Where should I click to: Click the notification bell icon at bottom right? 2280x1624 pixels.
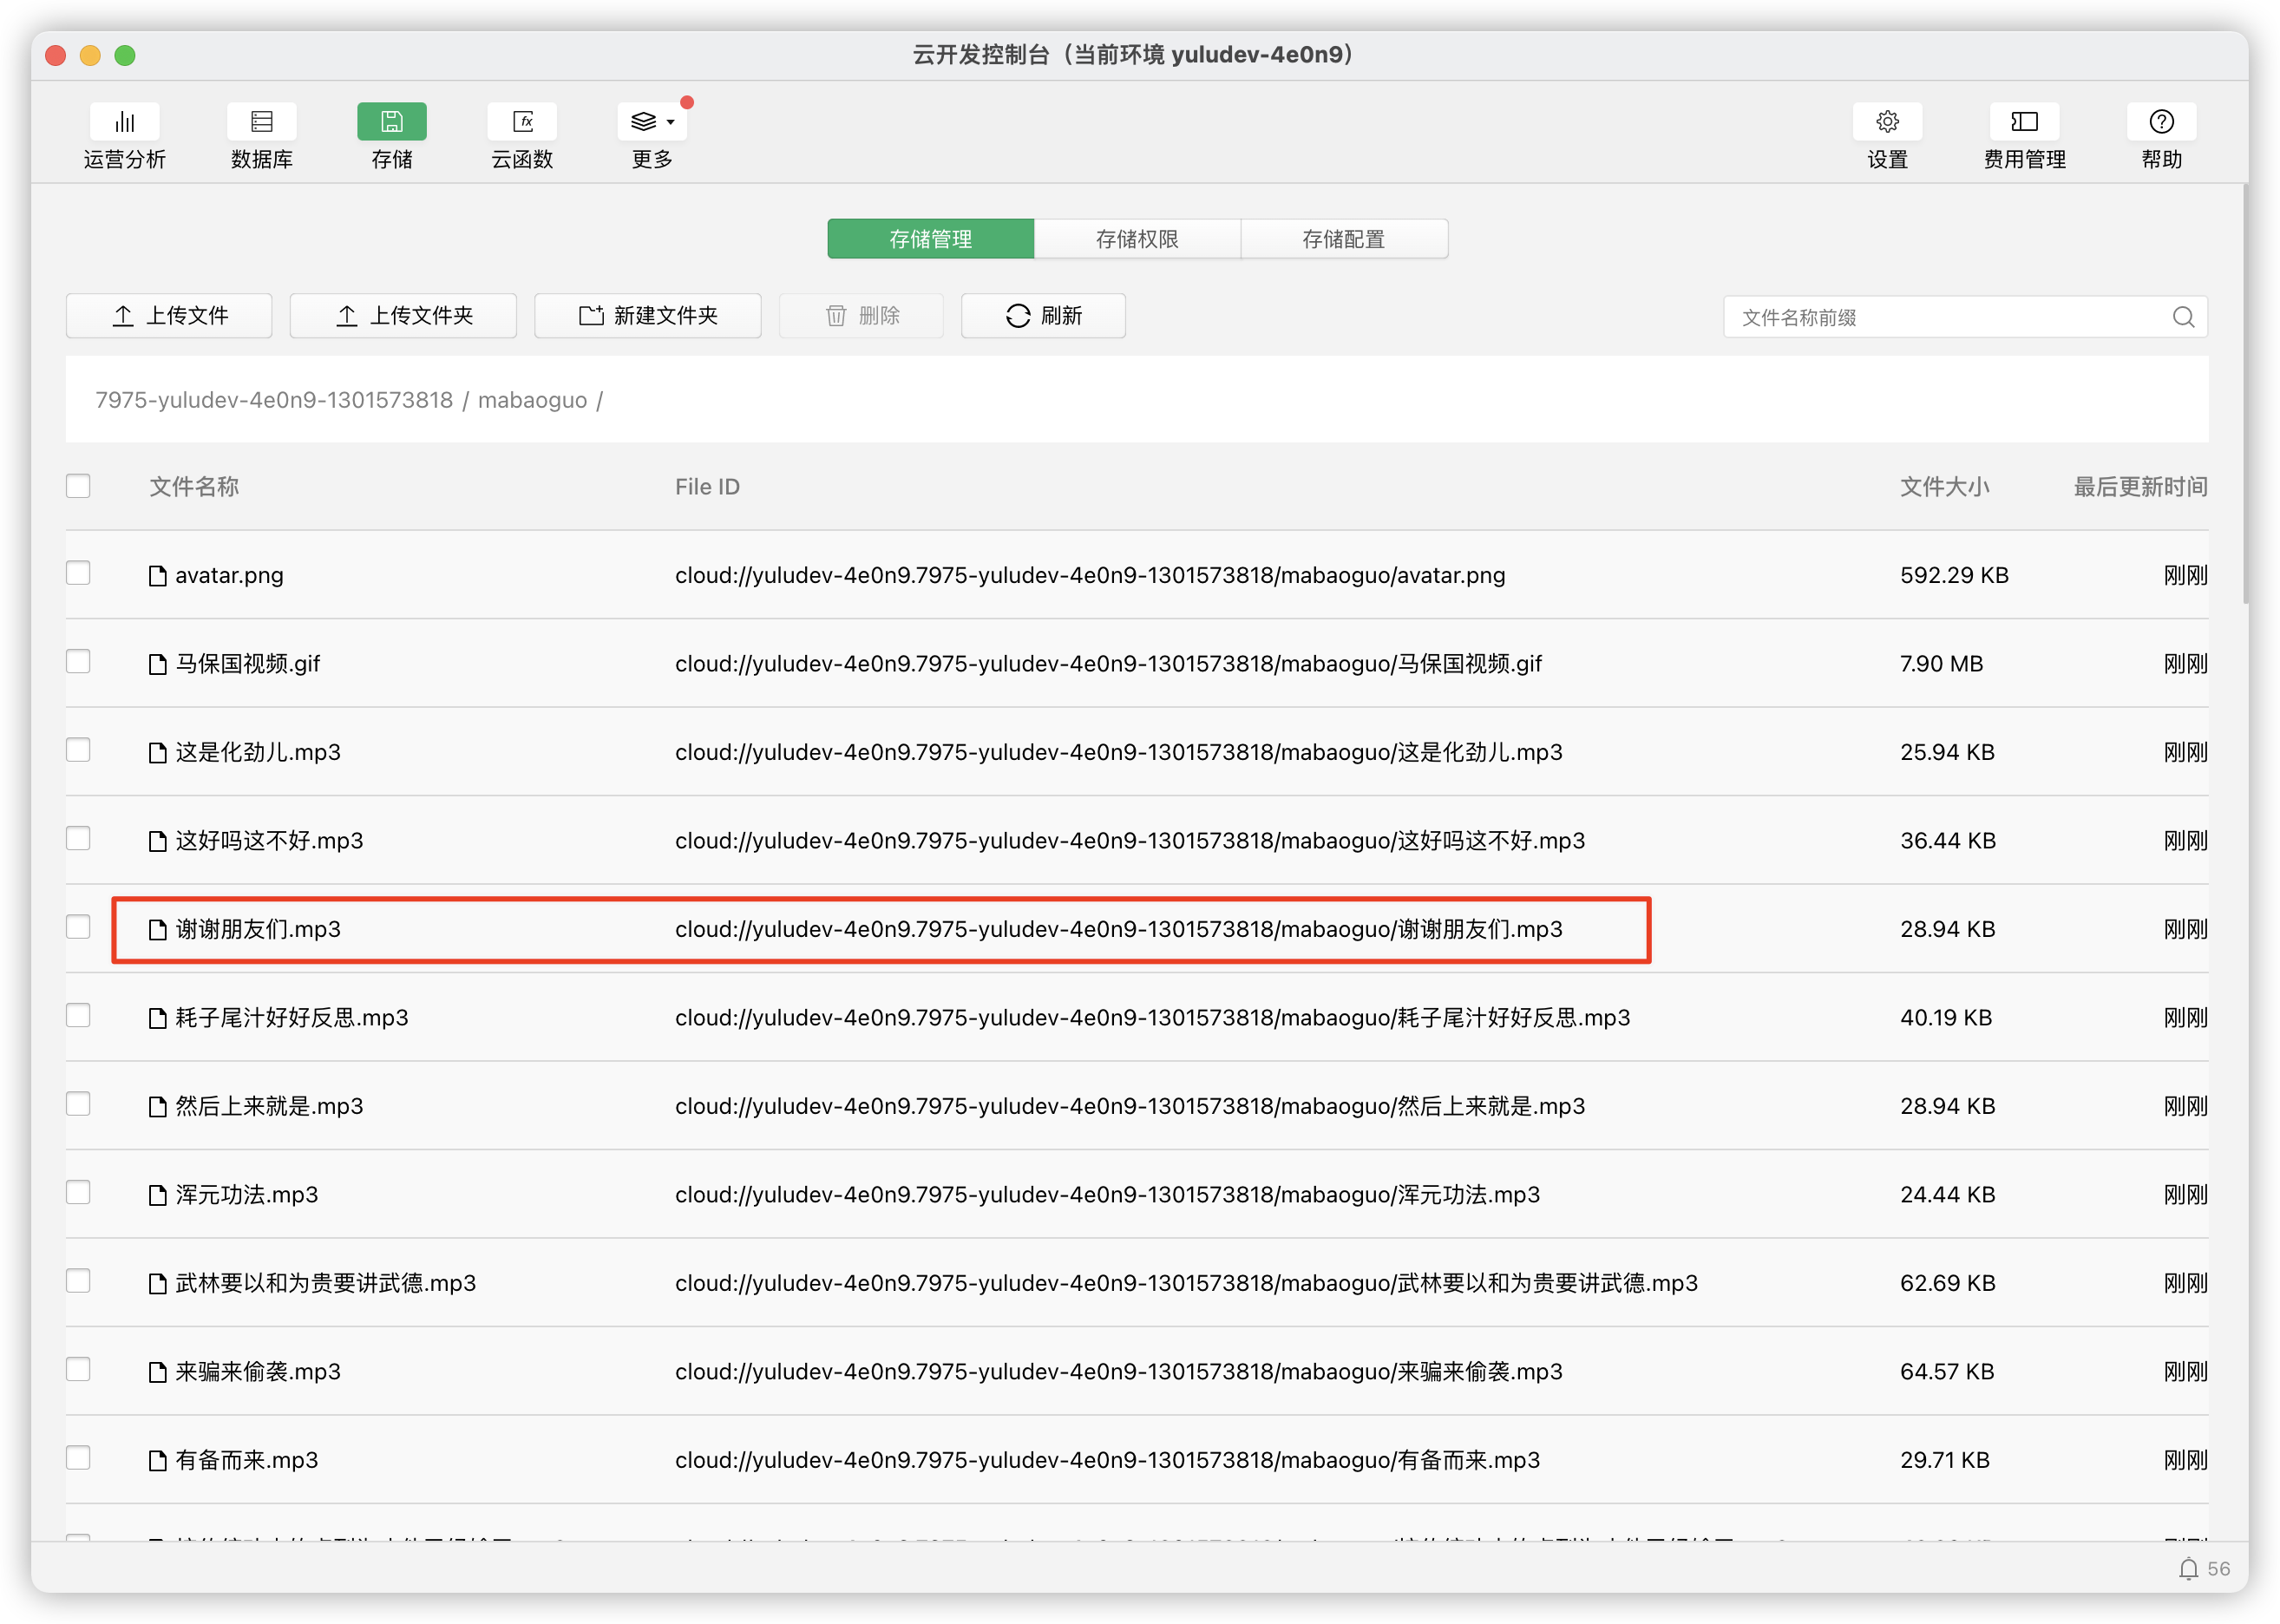(2188, 1568)
